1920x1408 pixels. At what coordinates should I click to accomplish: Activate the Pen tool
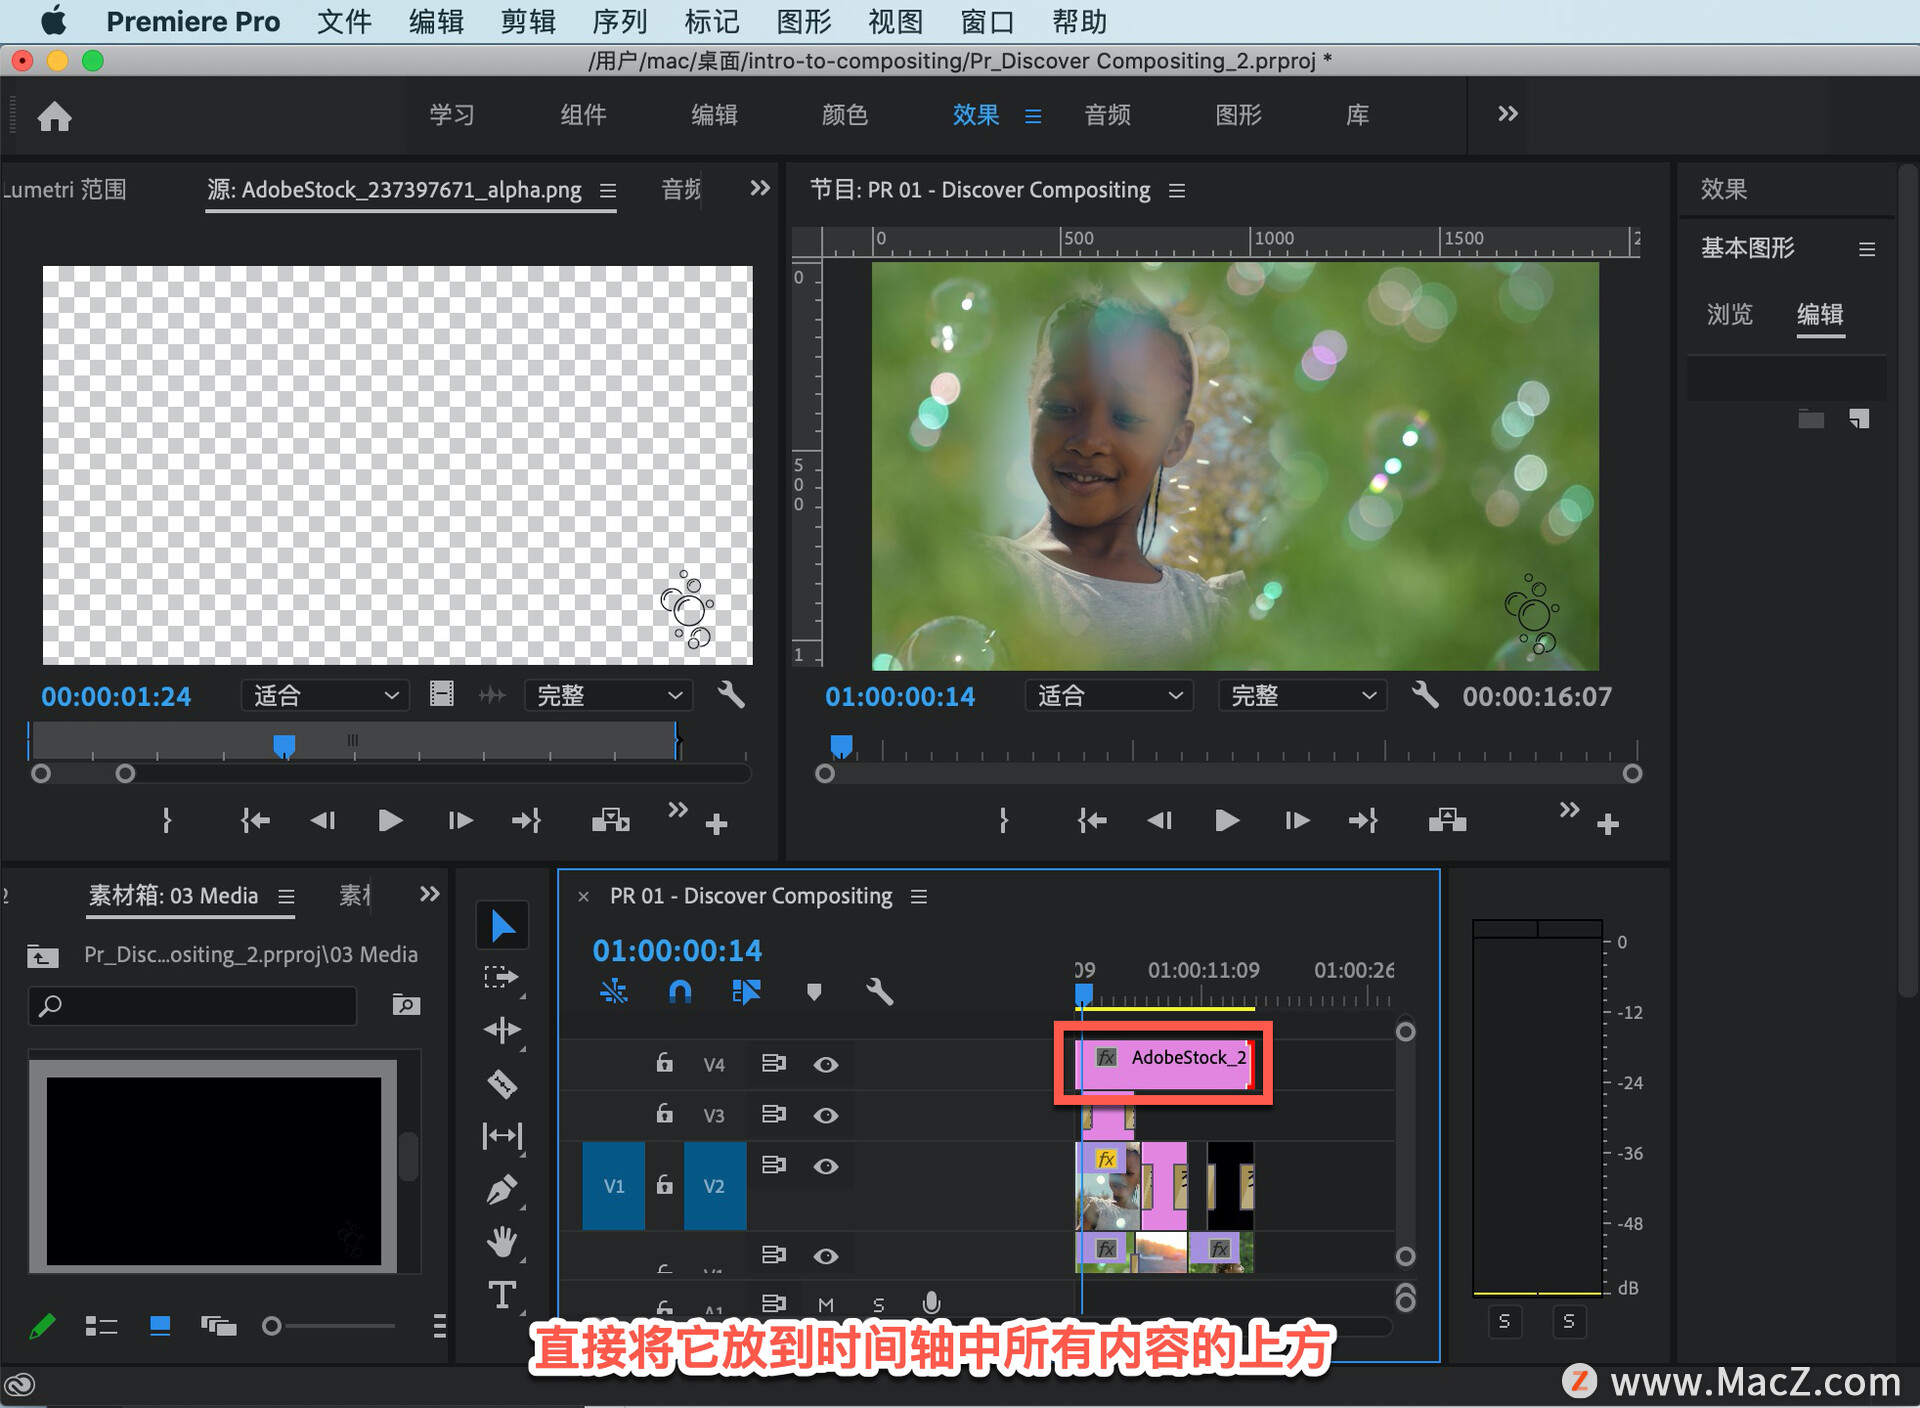(502, 1189)
